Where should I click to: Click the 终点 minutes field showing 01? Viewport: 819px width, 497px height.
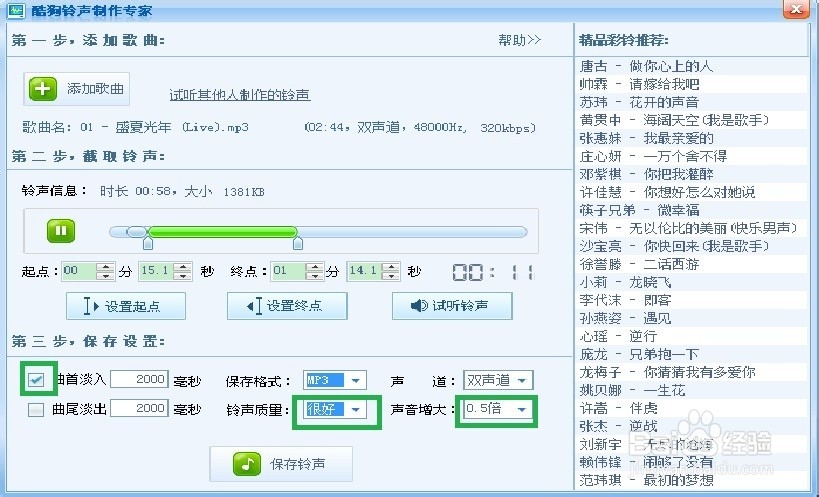(288, 271)
